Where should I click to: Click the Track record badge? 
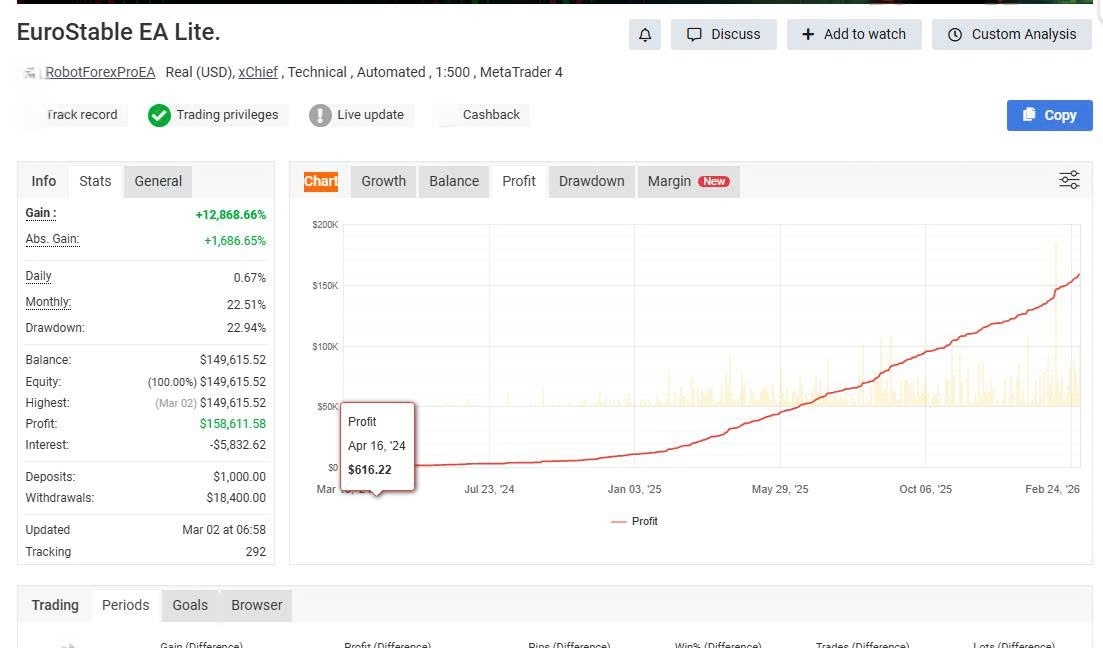pyautogui.click(x=81, y=115)
